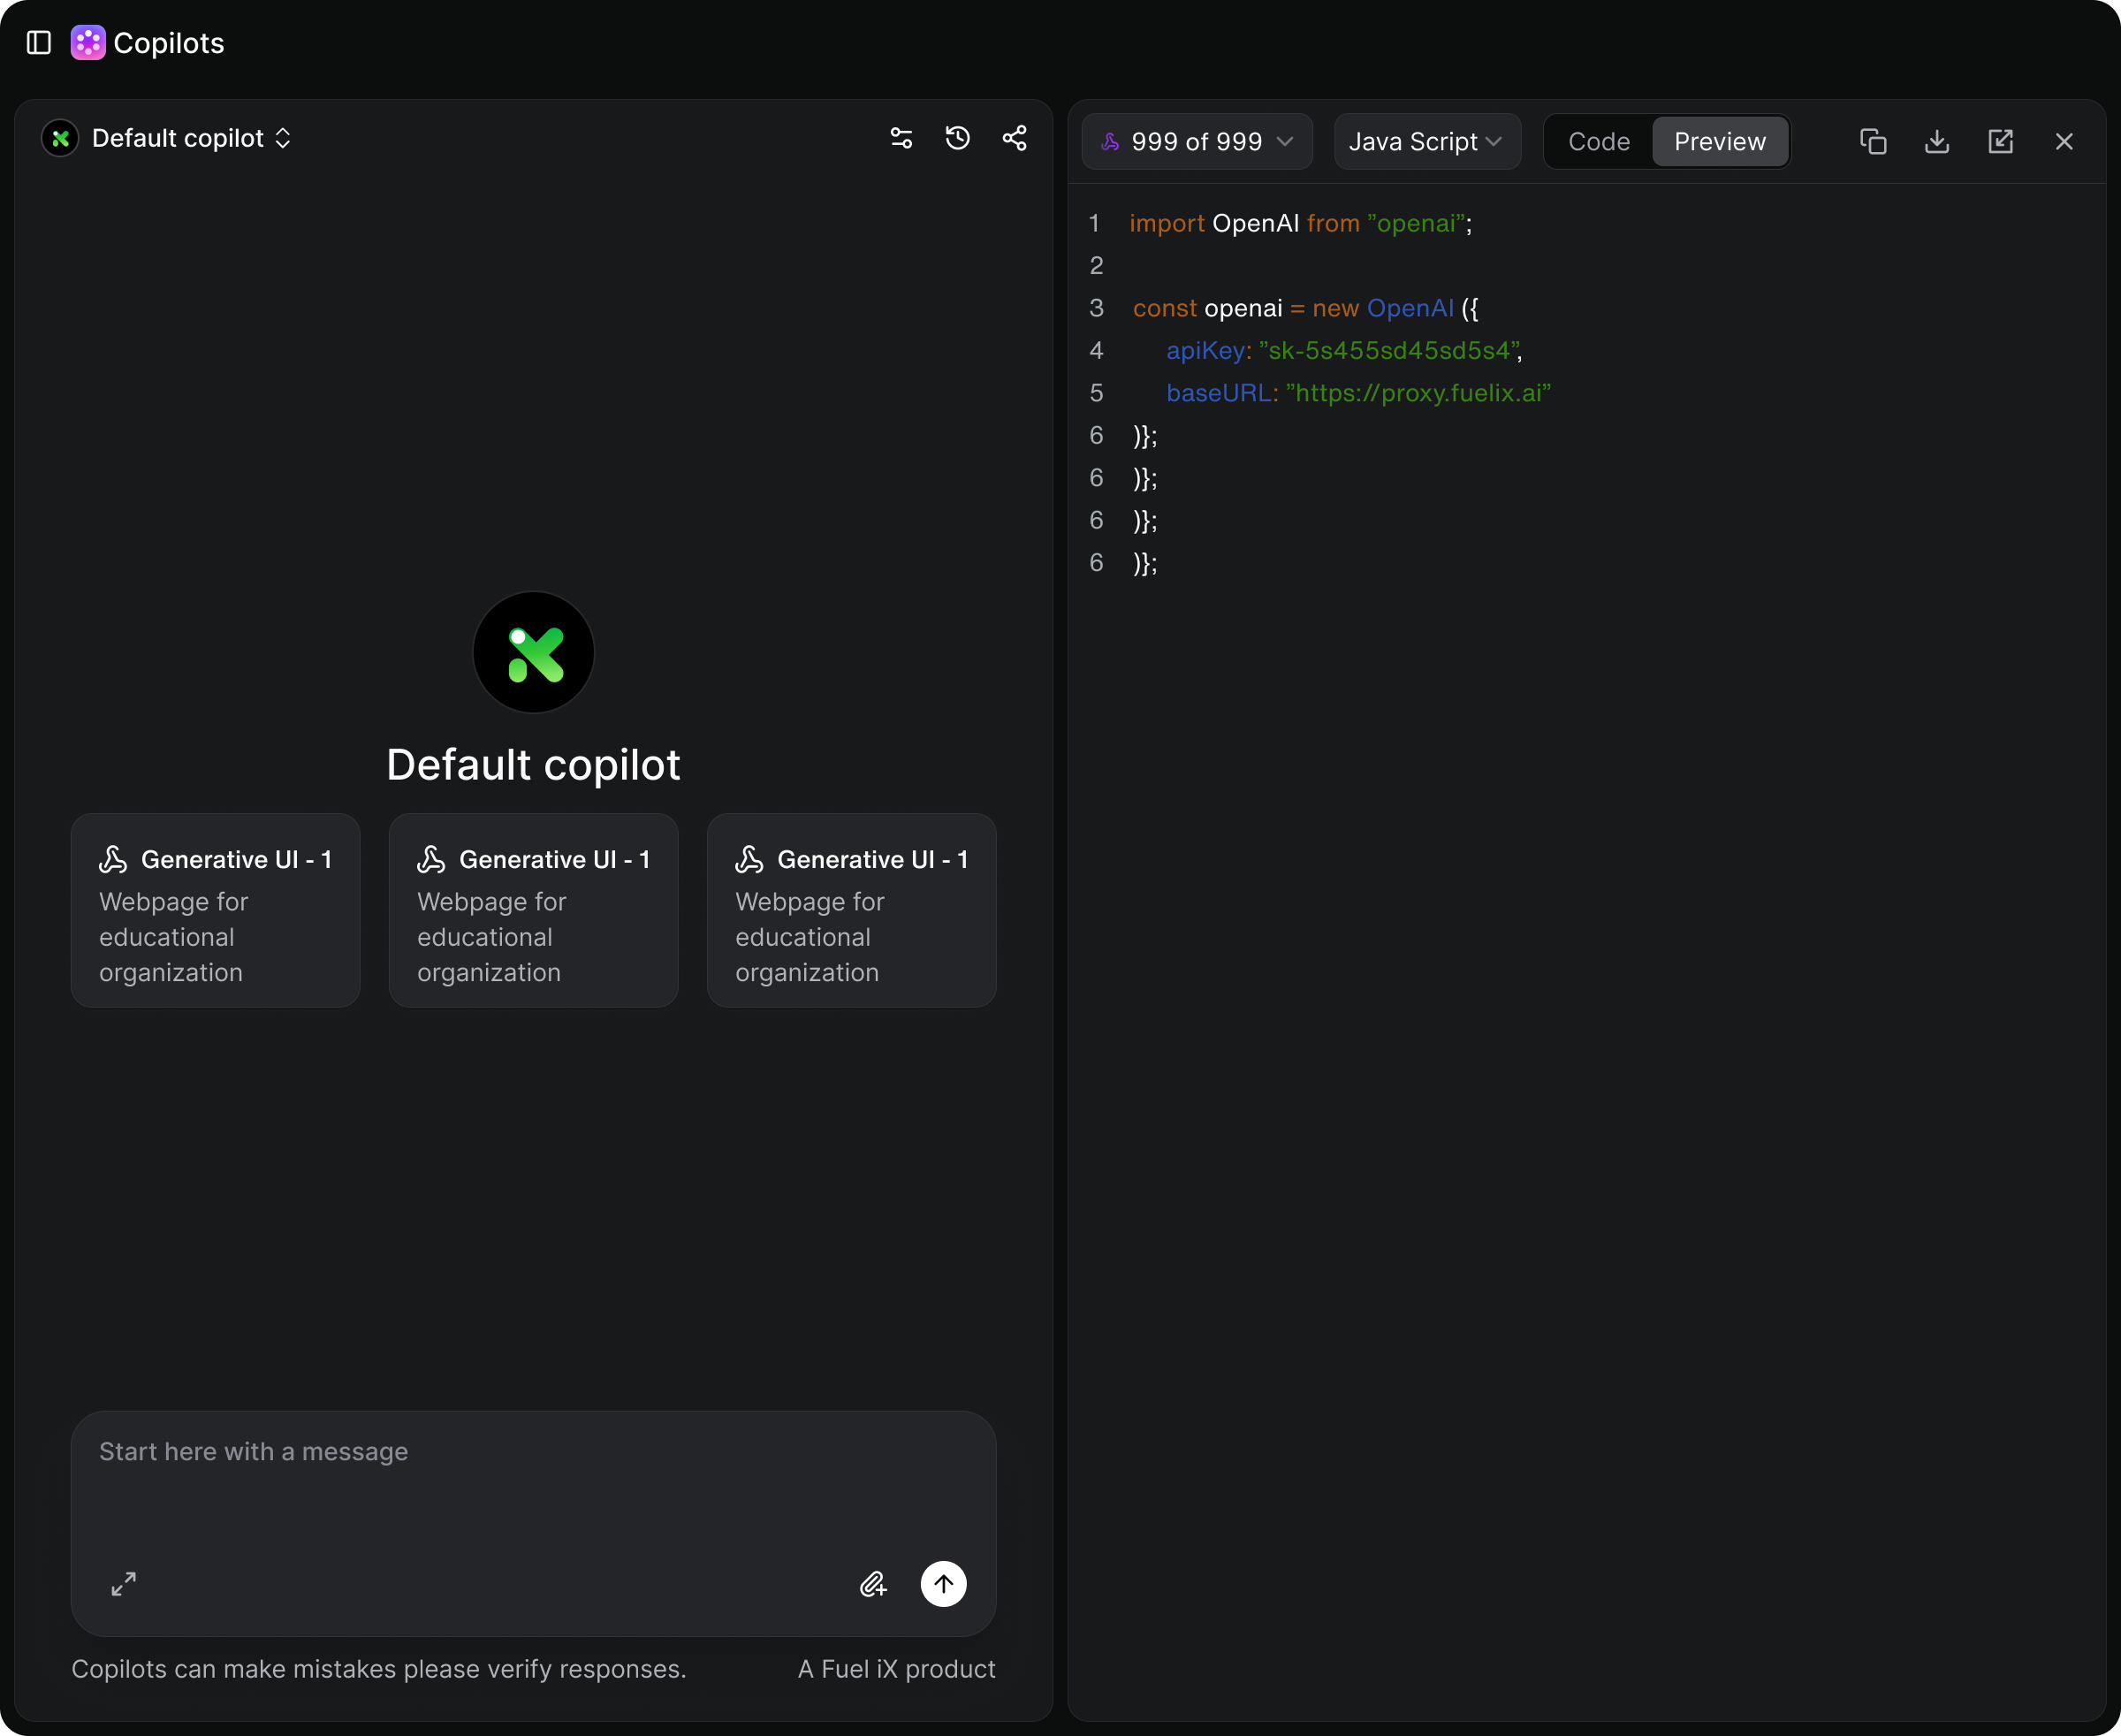Open the chat history icon
The width and height of the screenshot is (2121, 1736).
point(958,138)
